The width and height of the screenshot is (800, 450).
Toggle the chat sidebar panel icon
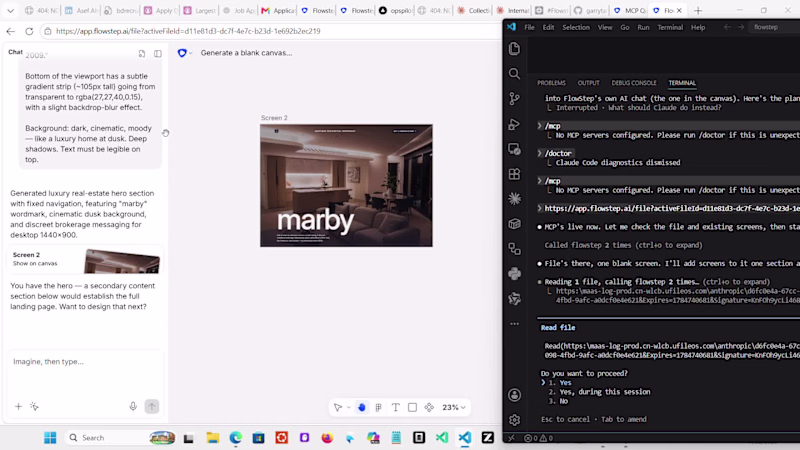point(158,54)
